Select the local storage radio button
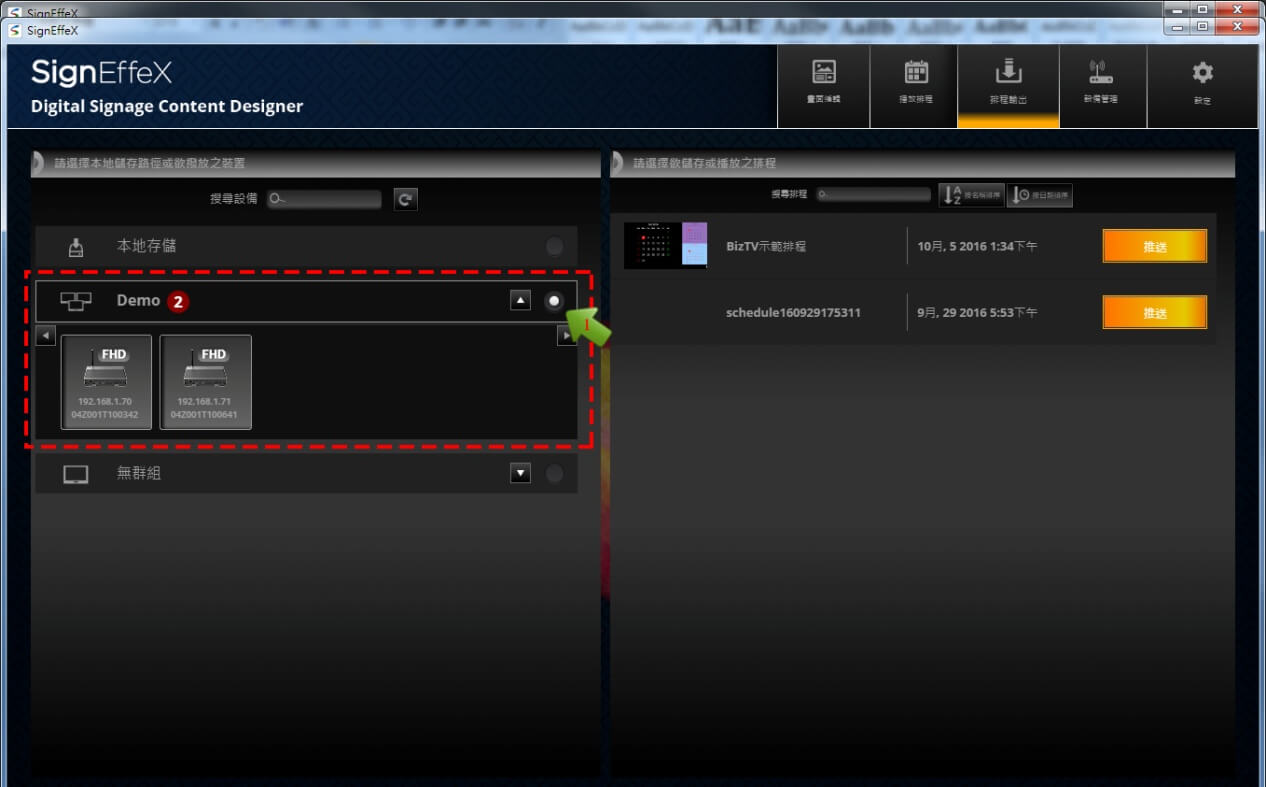The height and width of the screenshot is (787, 1266). 554,246
